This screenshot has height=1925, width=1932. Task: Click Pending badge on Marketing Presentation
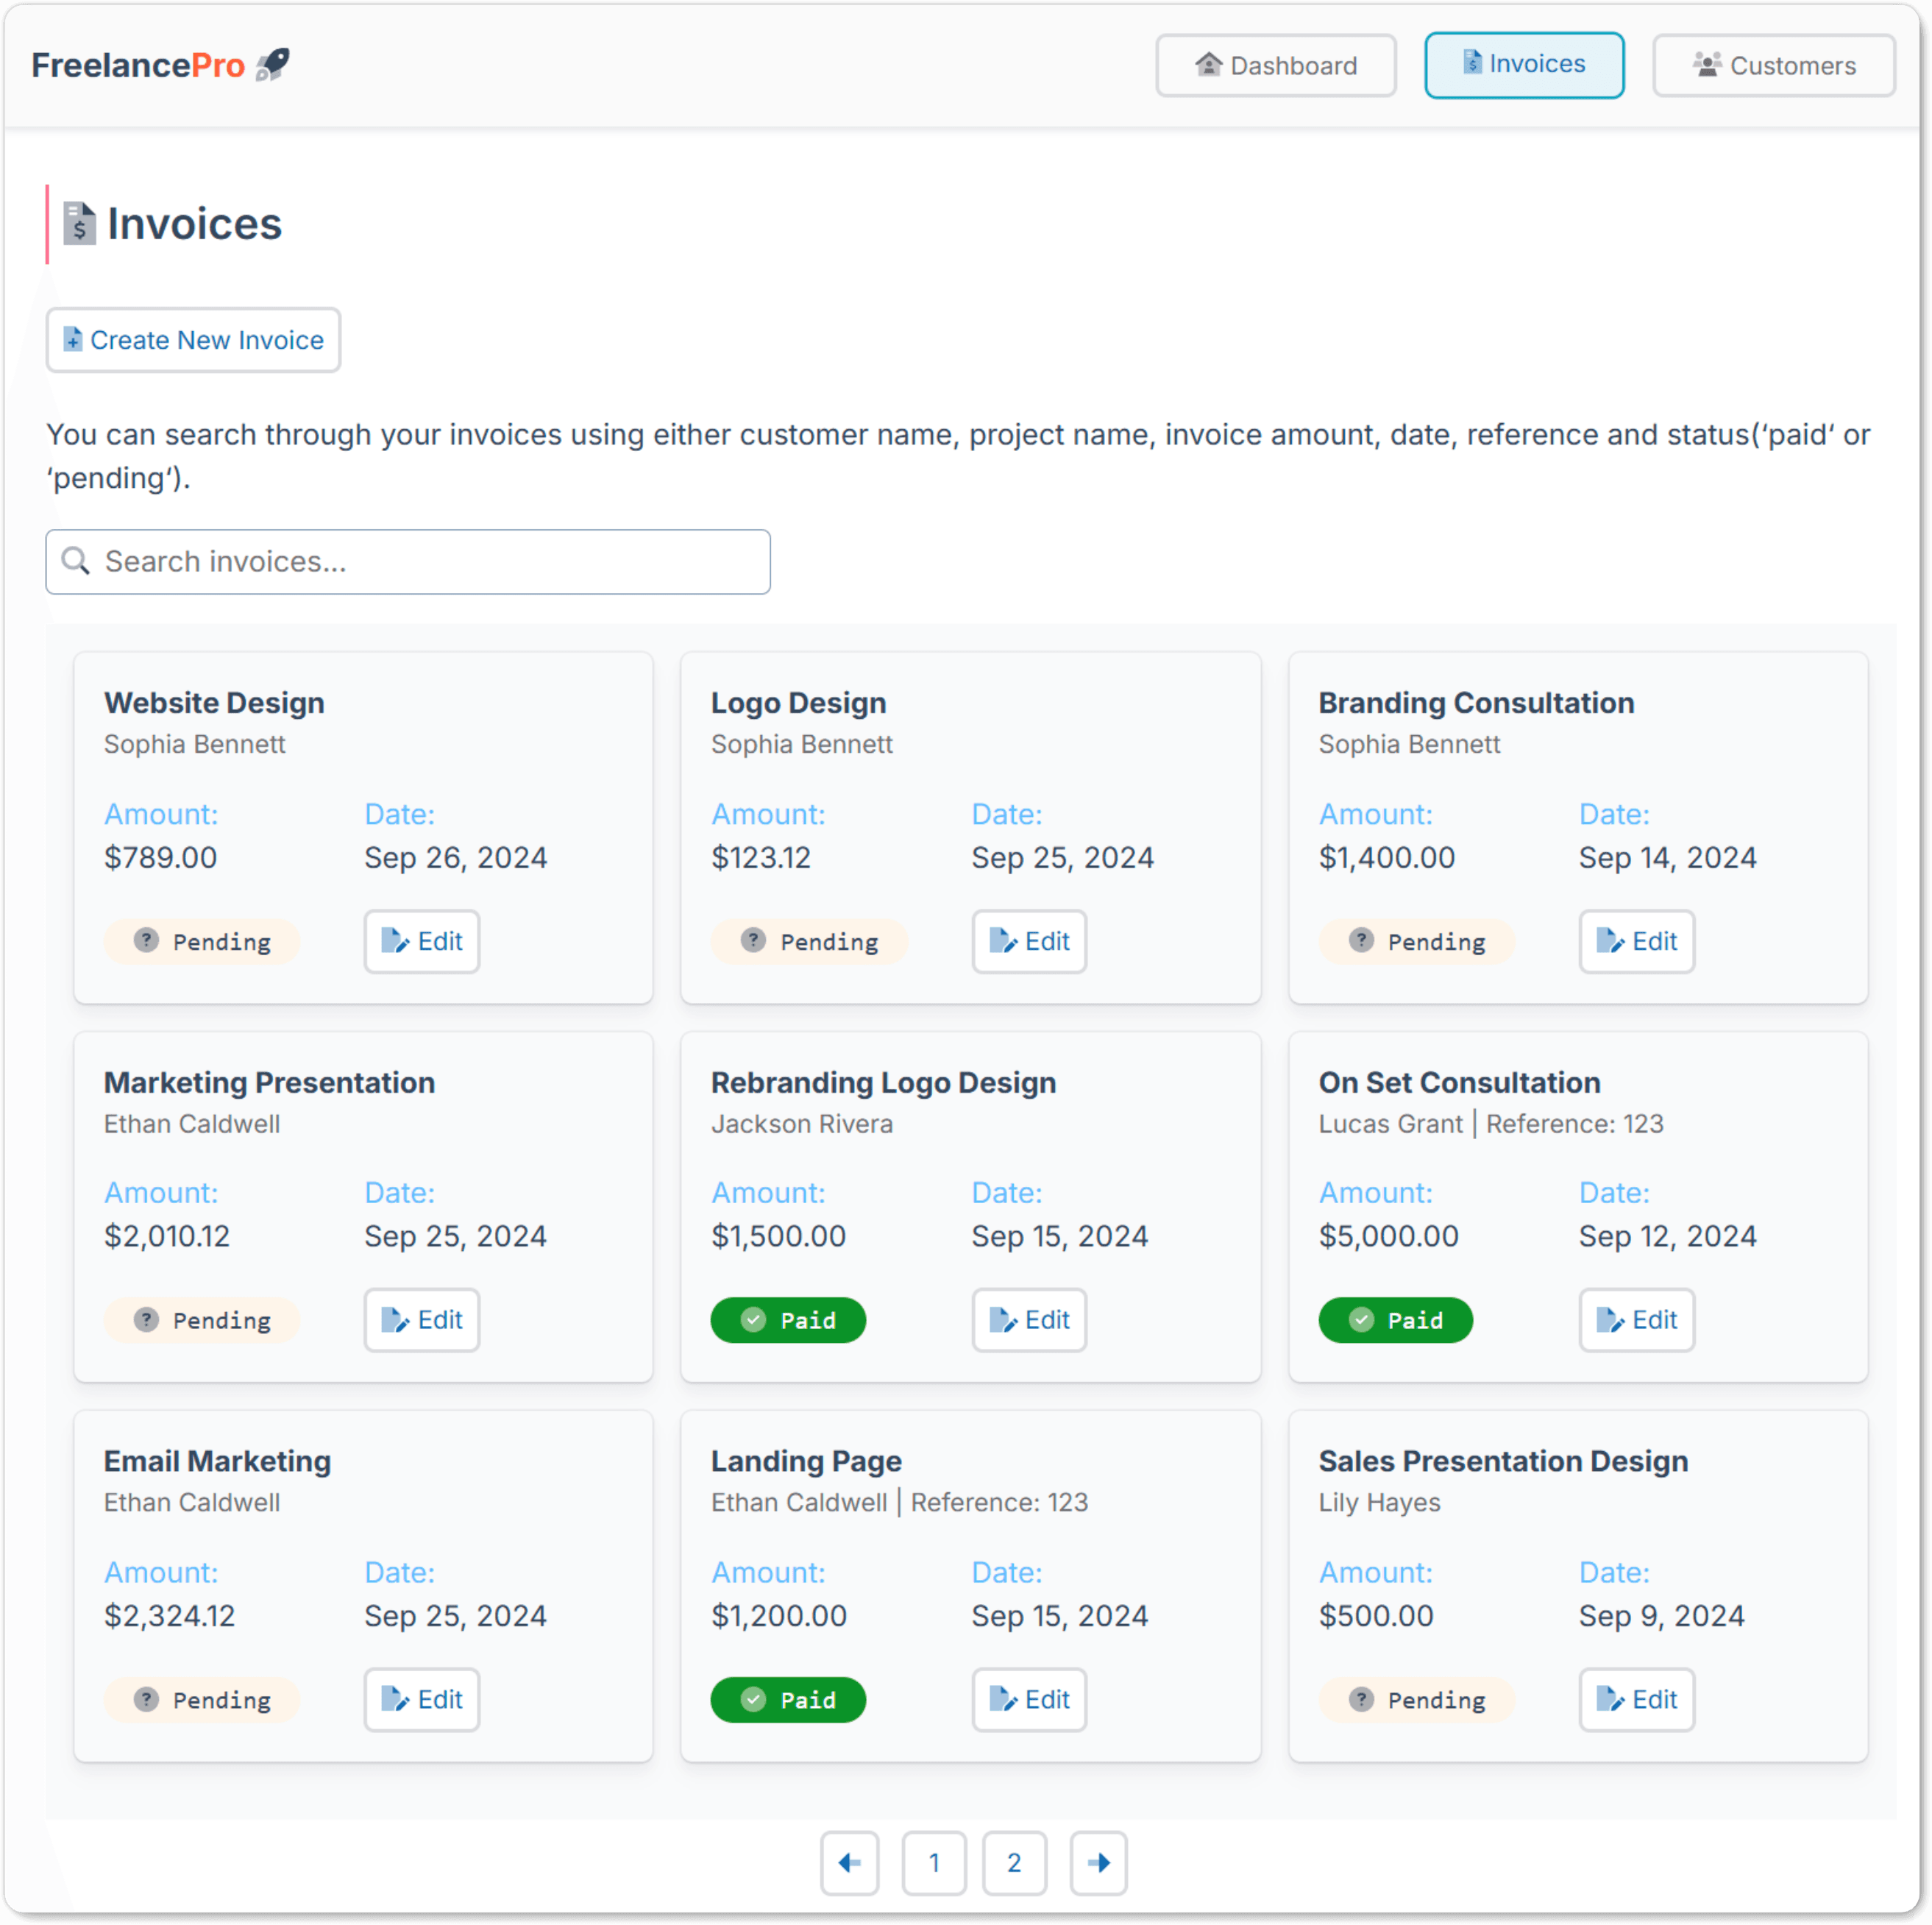[x=202, y=1320]
